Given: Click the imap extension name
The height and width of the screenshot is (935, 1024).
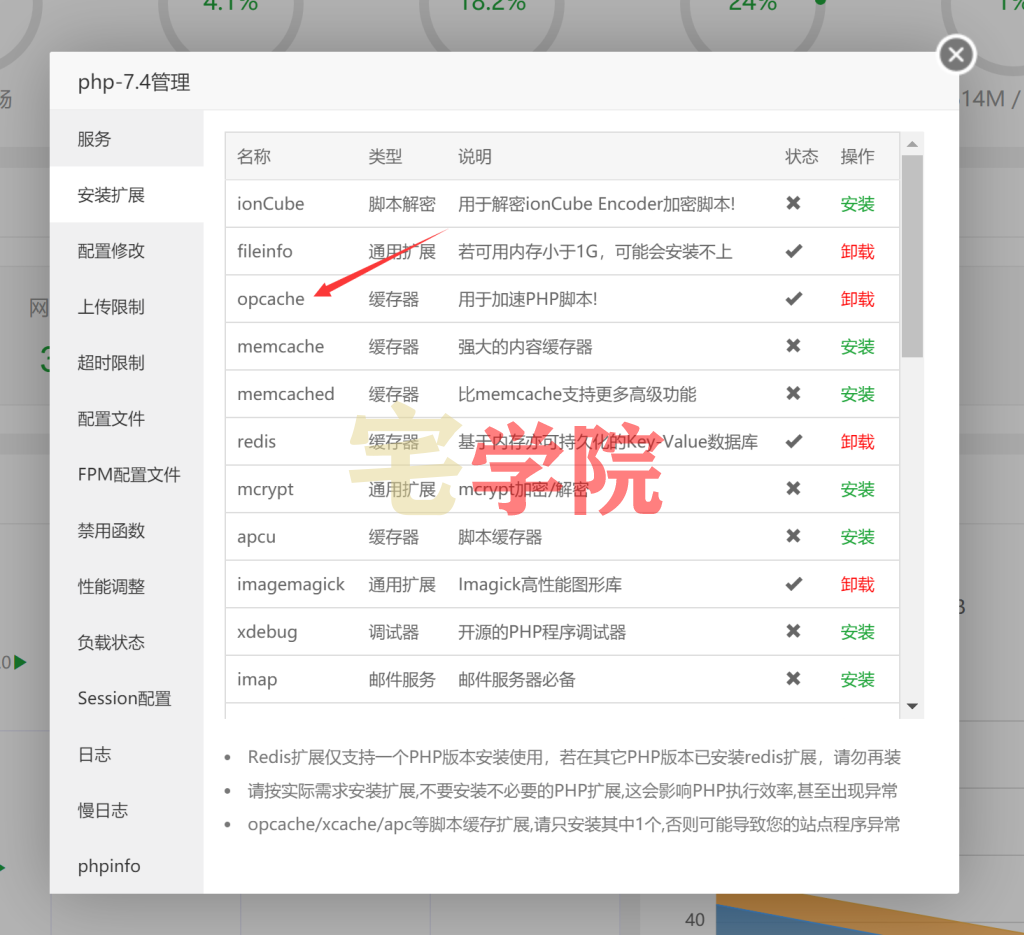Looking at the screenshot, I should tap(257, 680).
